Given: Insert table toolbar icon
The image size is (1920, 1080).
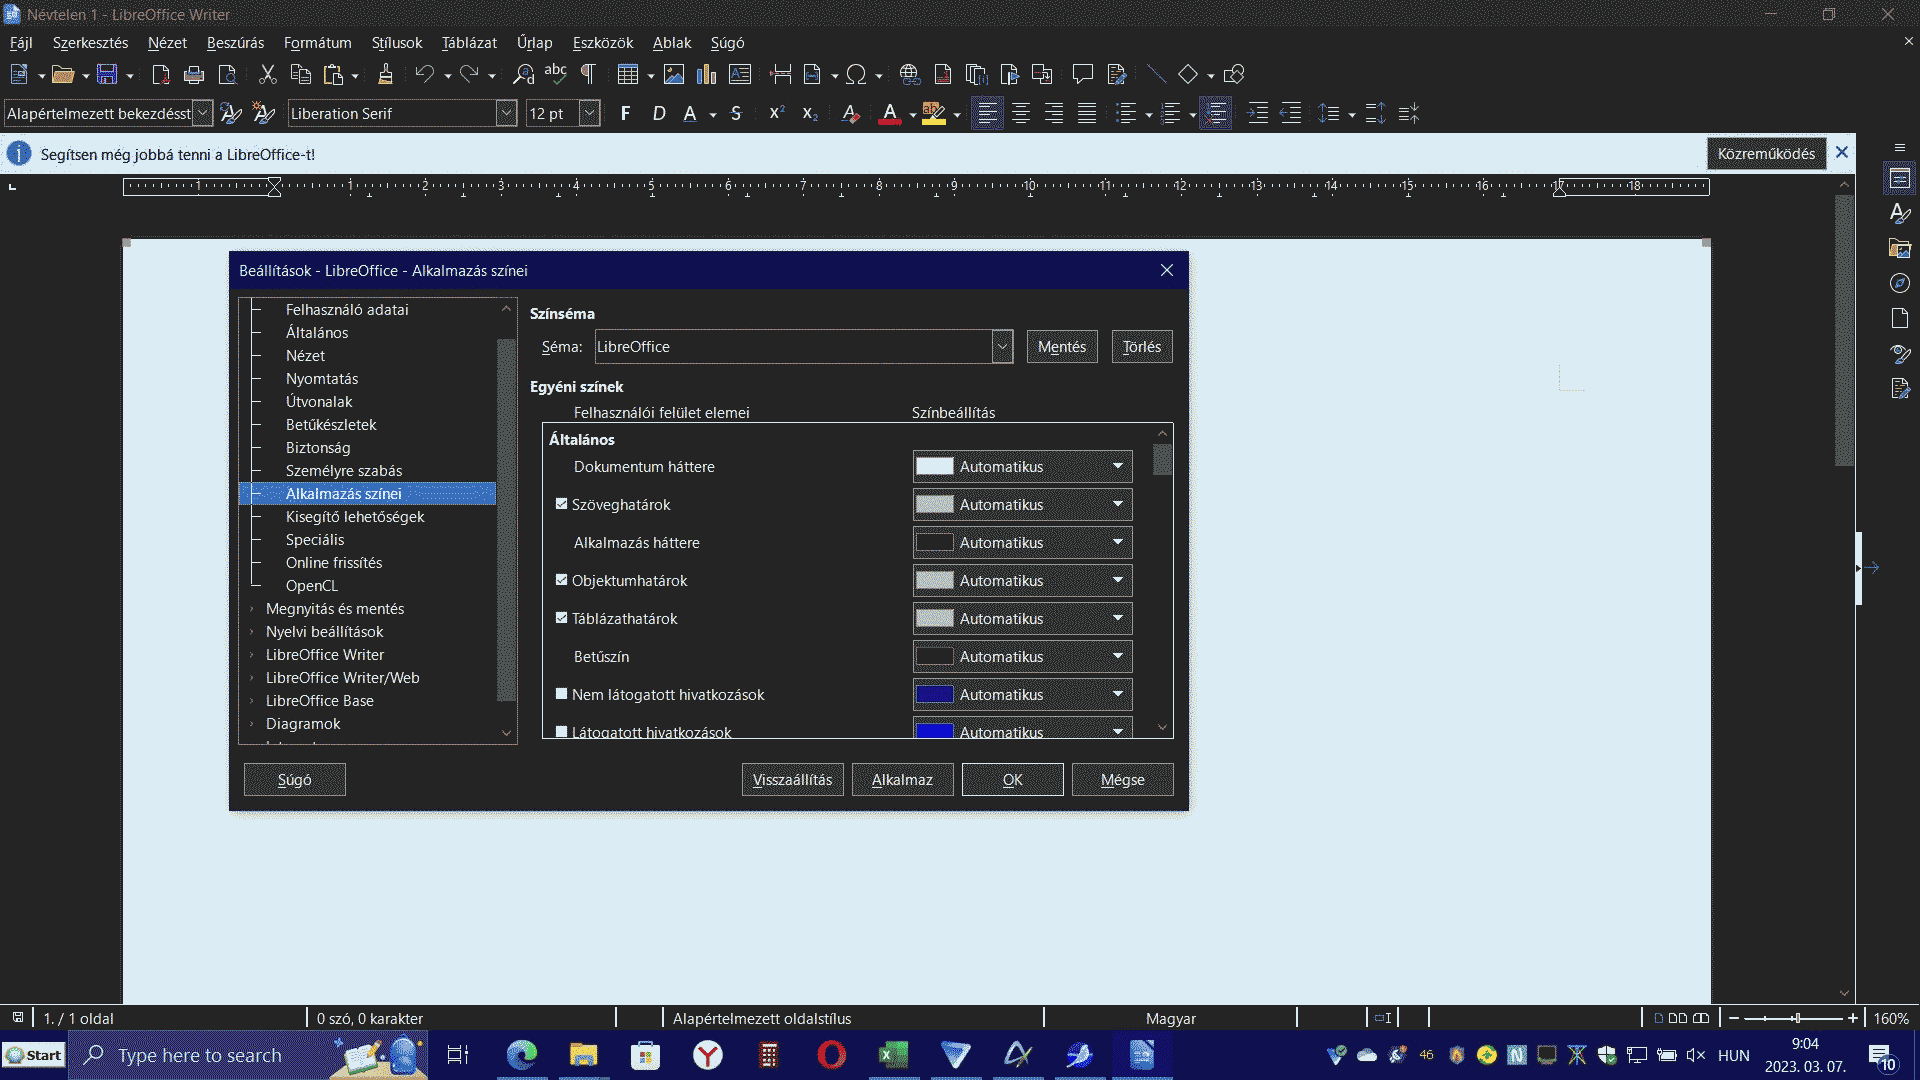Looking at the screenshot, I should pyautogui.click(x=627, y=74).
